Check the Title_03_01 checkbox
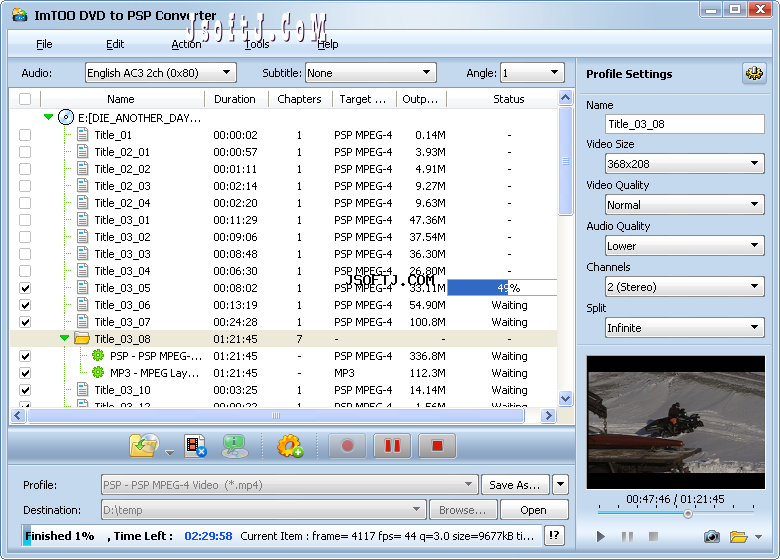Screen dimensions: 780x560 pos(25,220)
